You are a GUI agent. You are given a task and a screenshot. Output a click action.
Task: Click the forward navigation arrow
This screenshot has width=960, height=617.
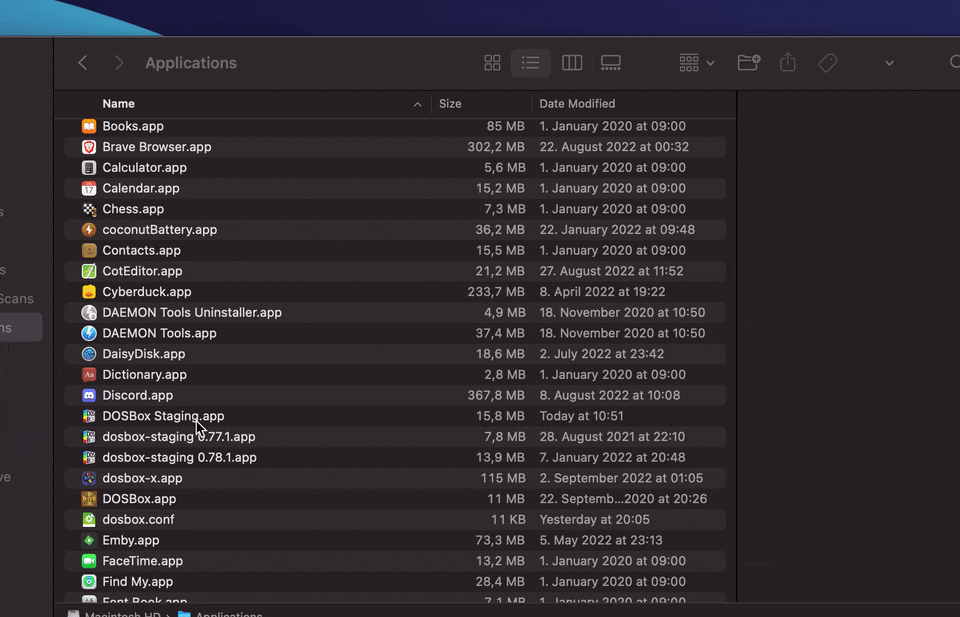click(x=118, y=62)
